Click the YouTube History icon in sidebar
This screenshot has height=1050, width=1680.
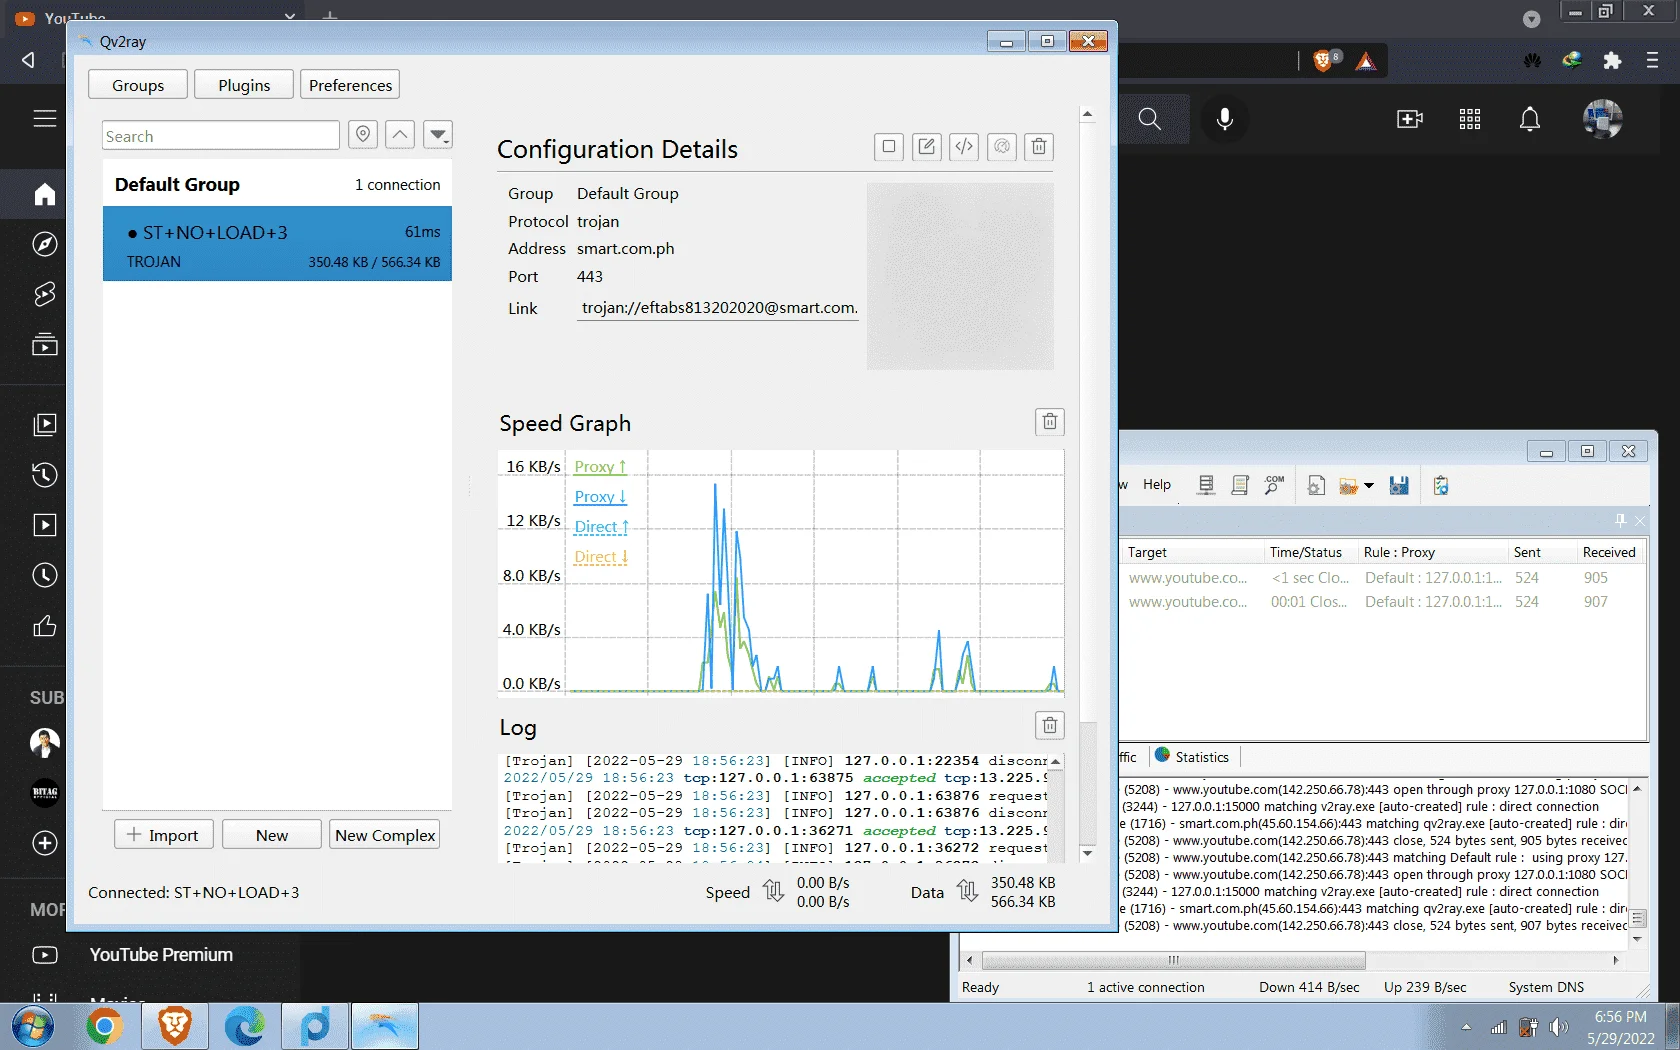[x=45, y=475]
